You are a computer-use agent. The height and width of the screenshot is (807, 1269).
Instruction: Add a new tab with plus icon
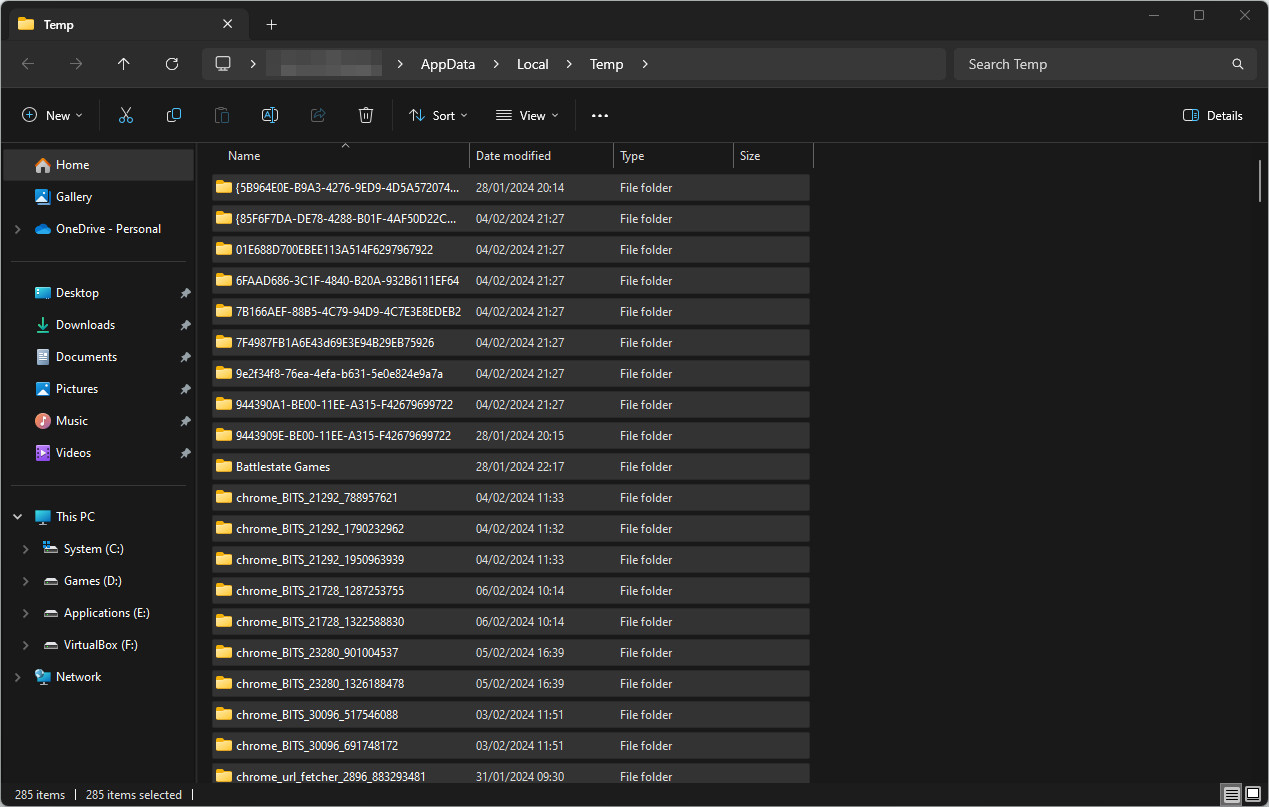coord(272,24)
